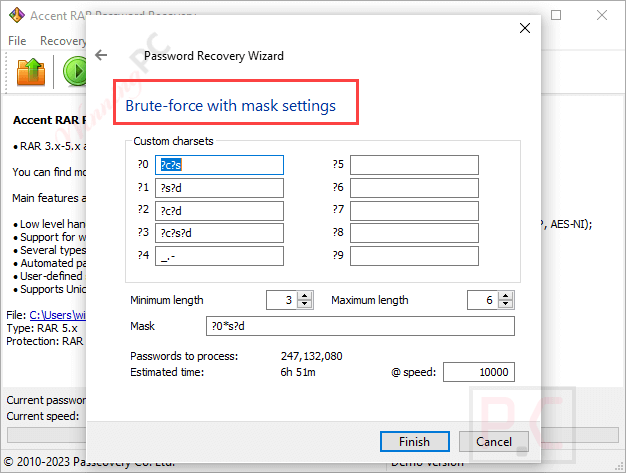Decrease Maximum length with down arrow

click(505, 304)
